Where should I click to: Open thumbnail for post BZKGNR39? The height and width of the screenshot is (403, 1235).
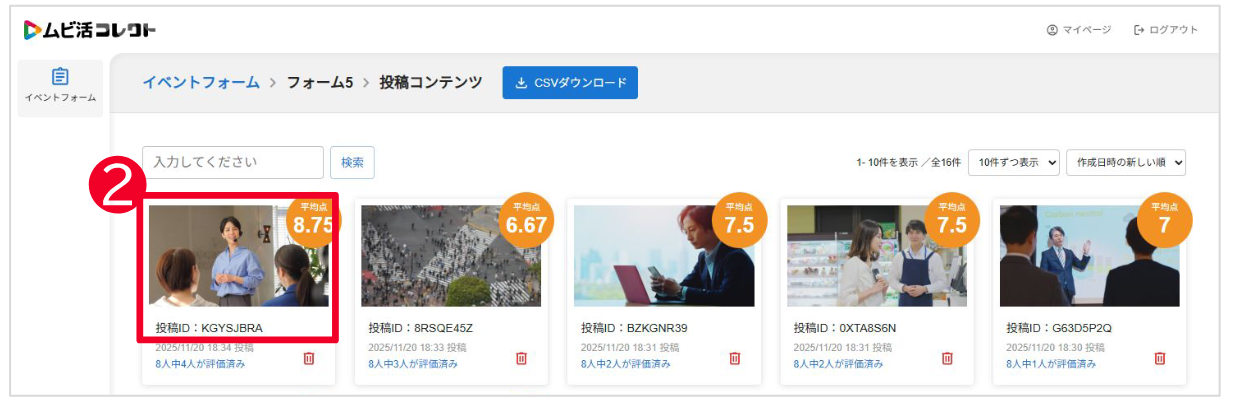coord(663,256)
